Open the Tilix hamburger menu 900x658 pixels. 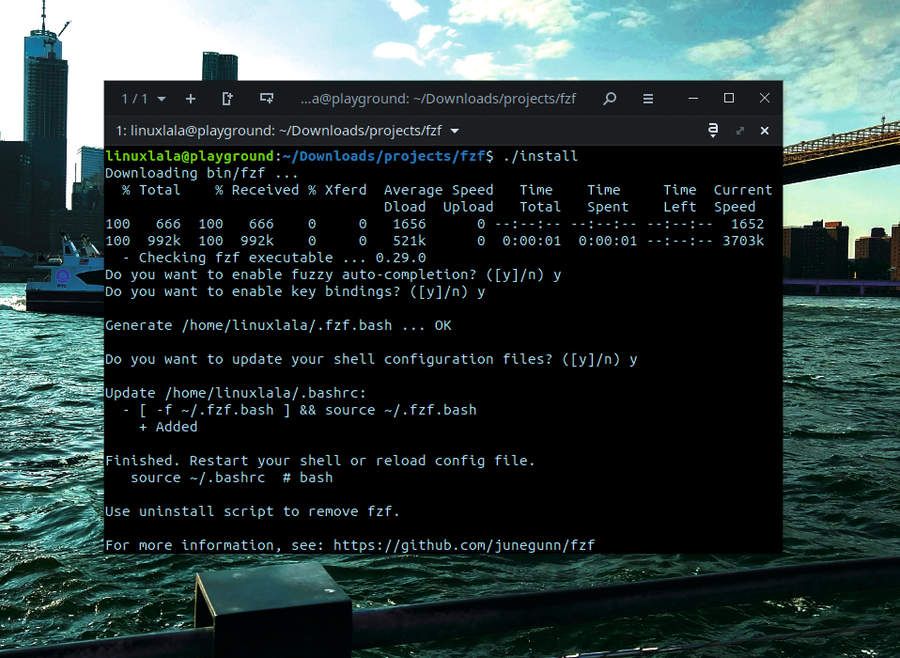pyautogui.click(x=647, y=98)
